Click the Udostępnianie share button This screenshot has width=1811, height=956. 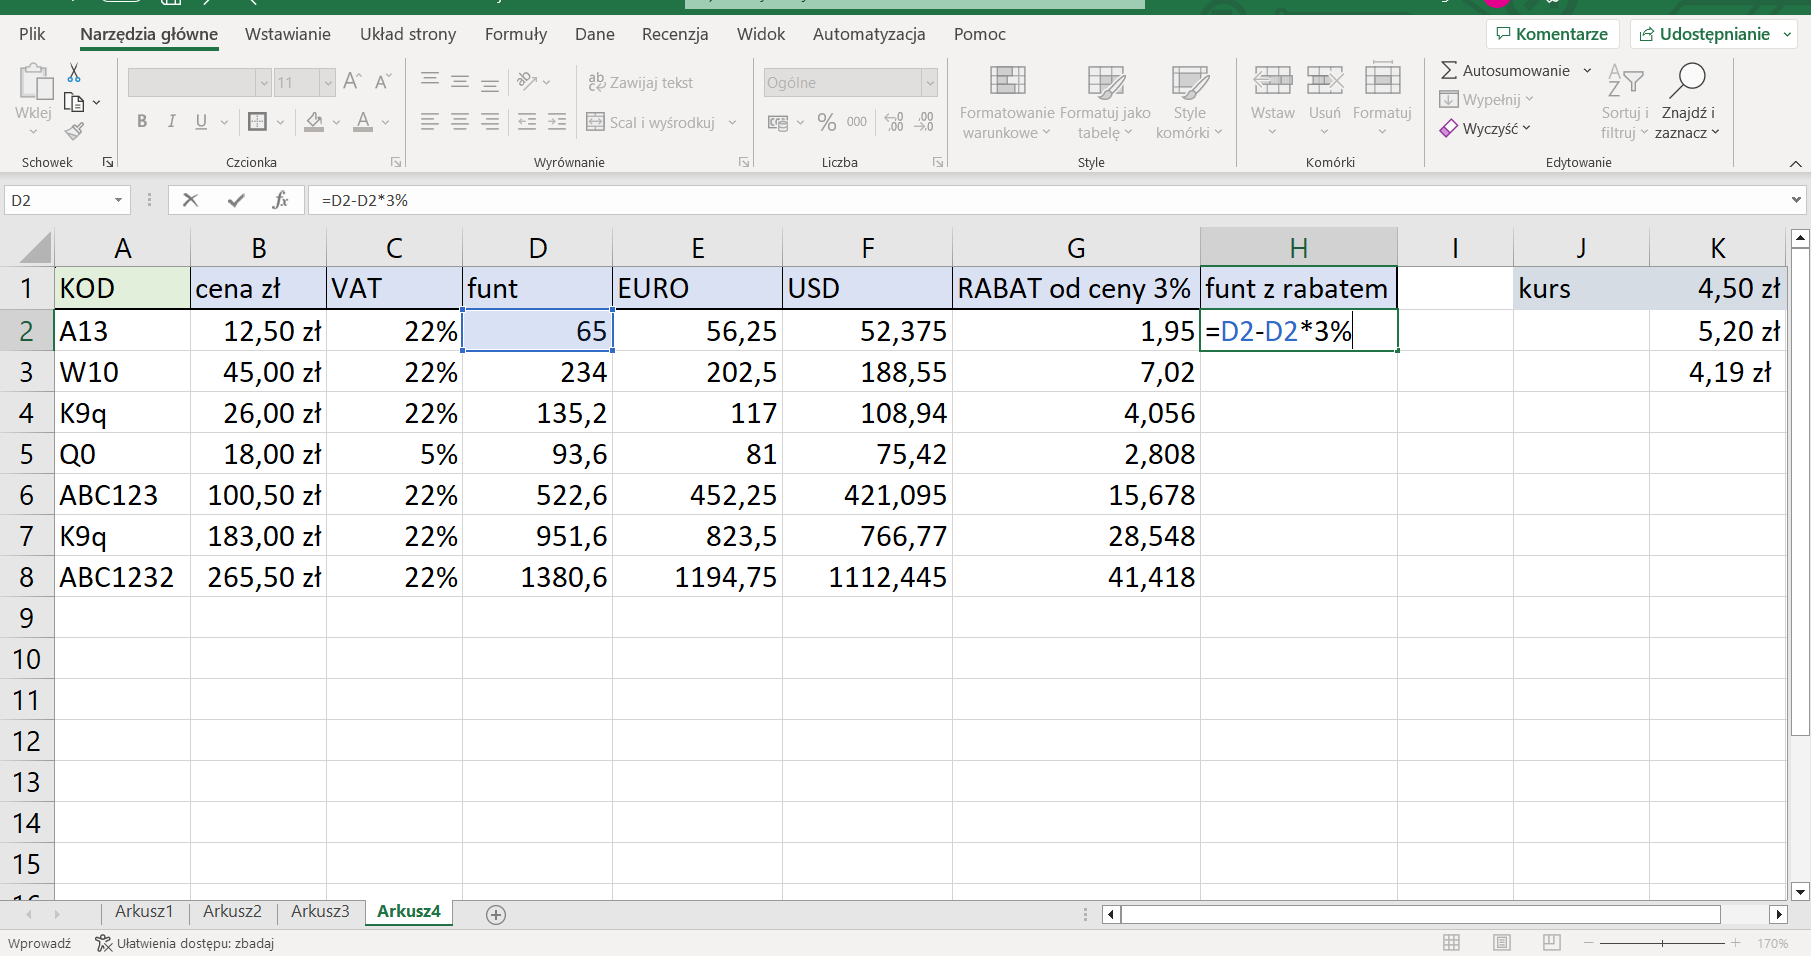pyautogui.click(x=1714, y=34)
